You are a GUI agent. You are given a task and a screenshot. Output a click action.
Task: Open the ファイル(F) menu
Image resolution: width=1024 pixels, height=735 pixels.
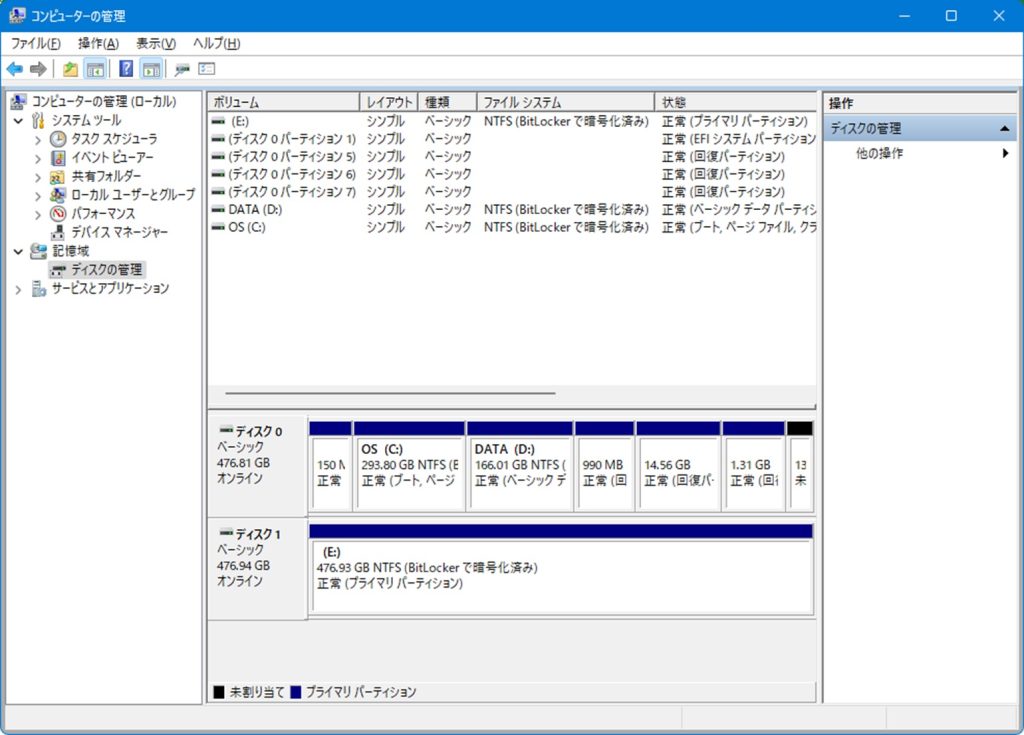(36, 44)
